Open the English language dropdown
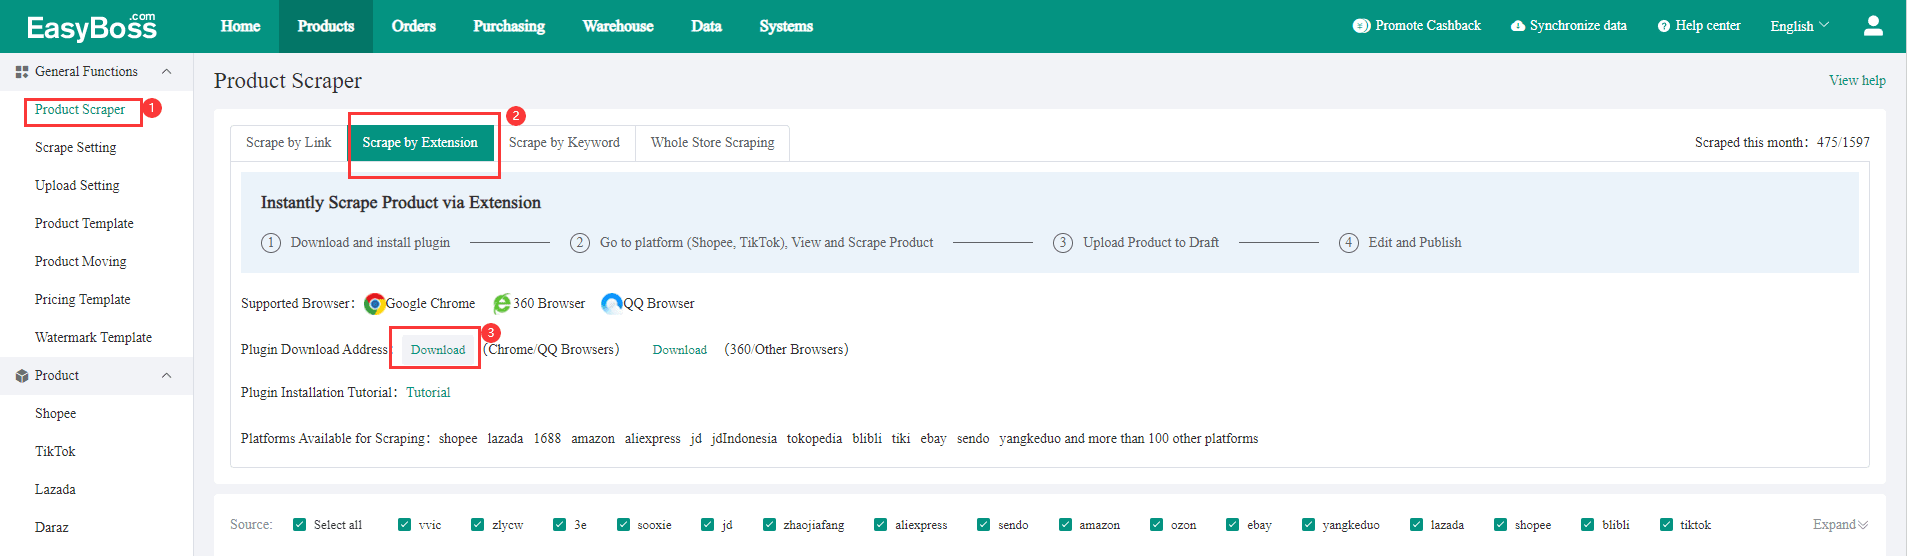Image resolution: width=1907 pixels, height=556 pixels. [1799, 26]
